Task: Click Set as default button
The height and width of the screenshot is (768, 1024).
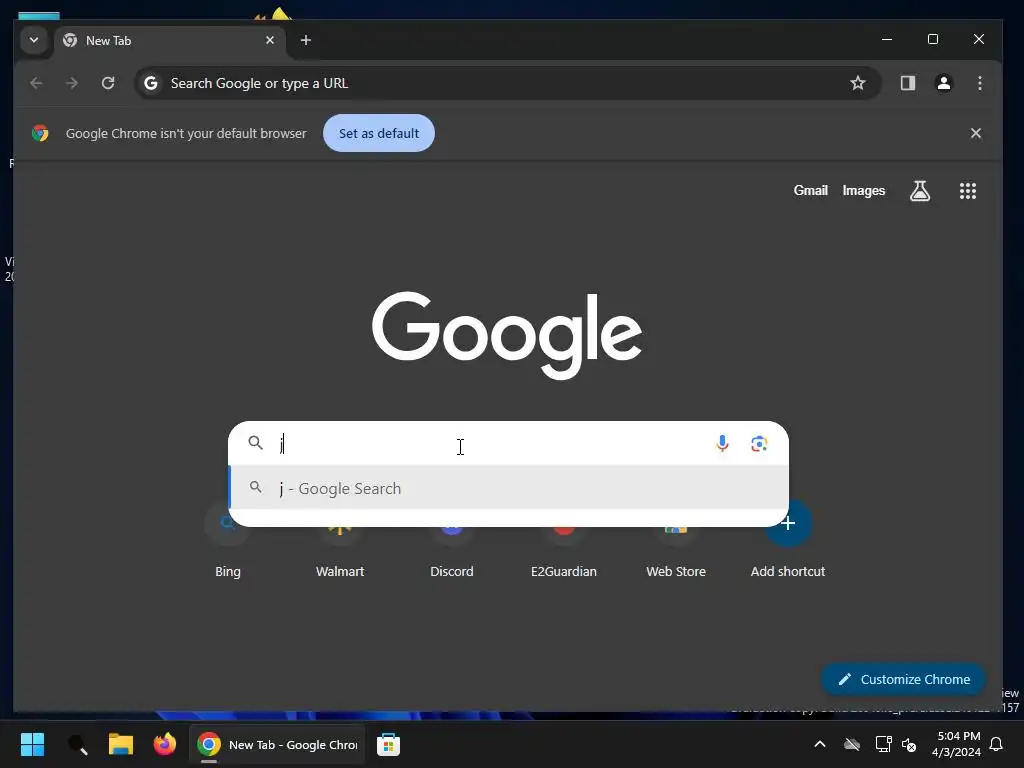Action: pyautogui.click(x=379, y=133)
